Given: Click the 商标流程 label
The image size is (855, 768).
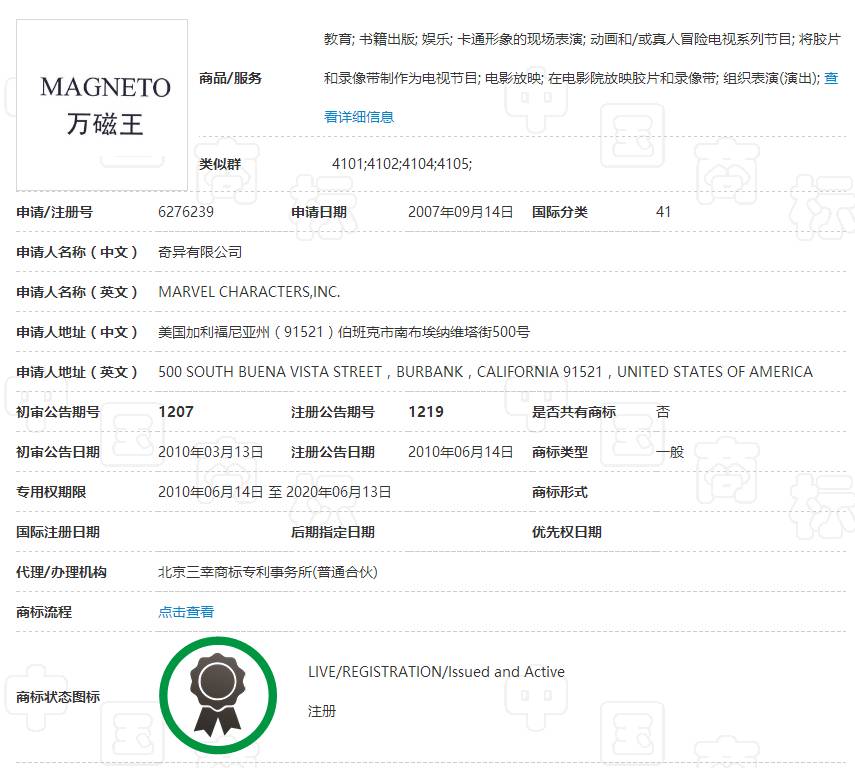Looking at the screenshot, I should click(44, 612).
